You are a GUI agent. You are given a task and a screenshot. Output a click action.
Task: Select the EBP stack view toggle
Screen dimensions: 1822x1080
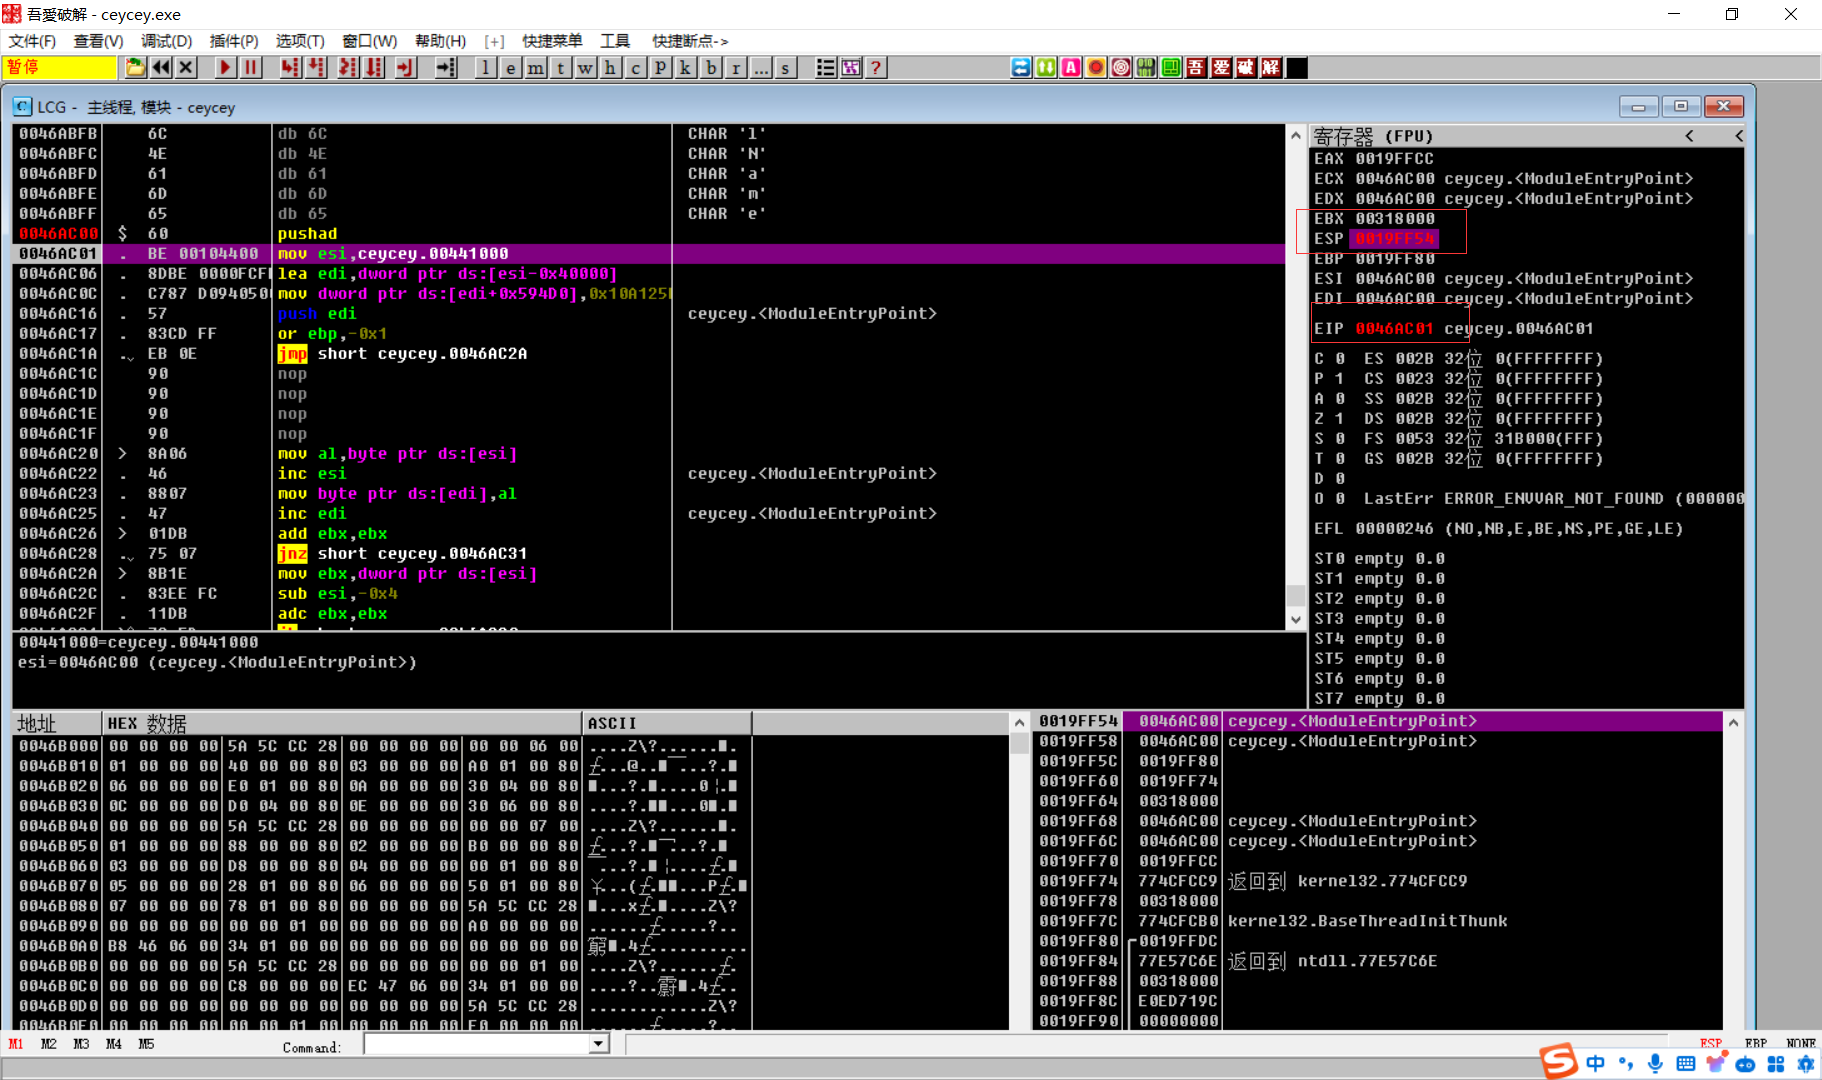(x=1756, y=1043)
